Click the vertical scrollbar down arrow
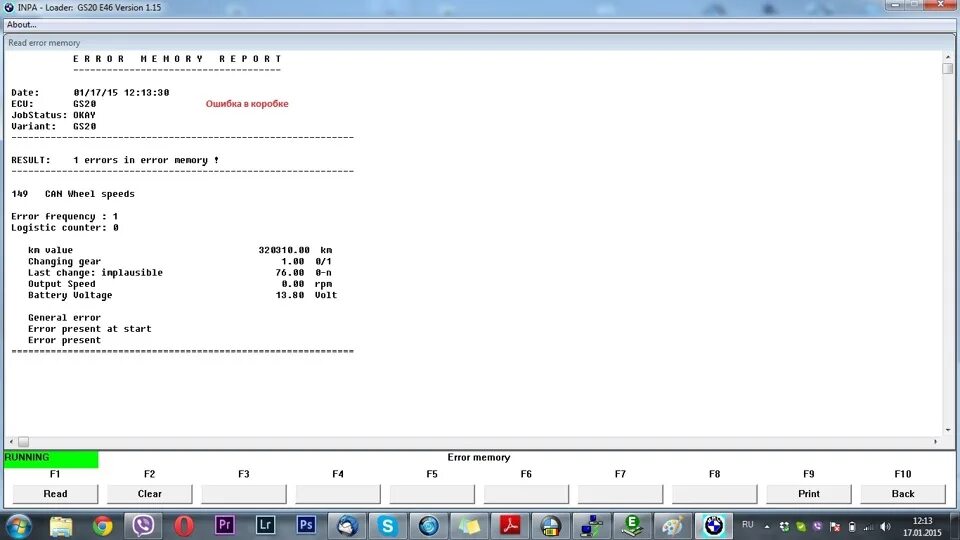 pyautogui.click(x=948, y=430)
